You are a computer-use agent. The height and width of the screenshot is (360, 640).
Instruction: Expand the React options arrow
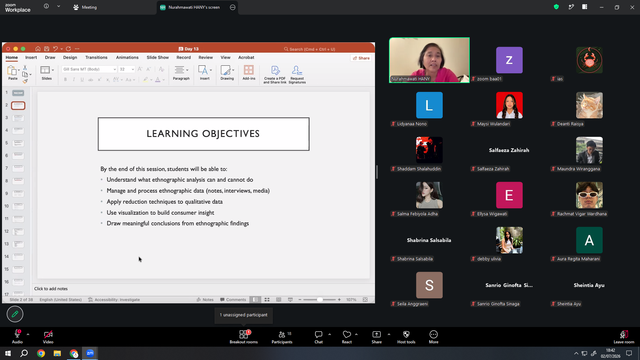[356, 334]
